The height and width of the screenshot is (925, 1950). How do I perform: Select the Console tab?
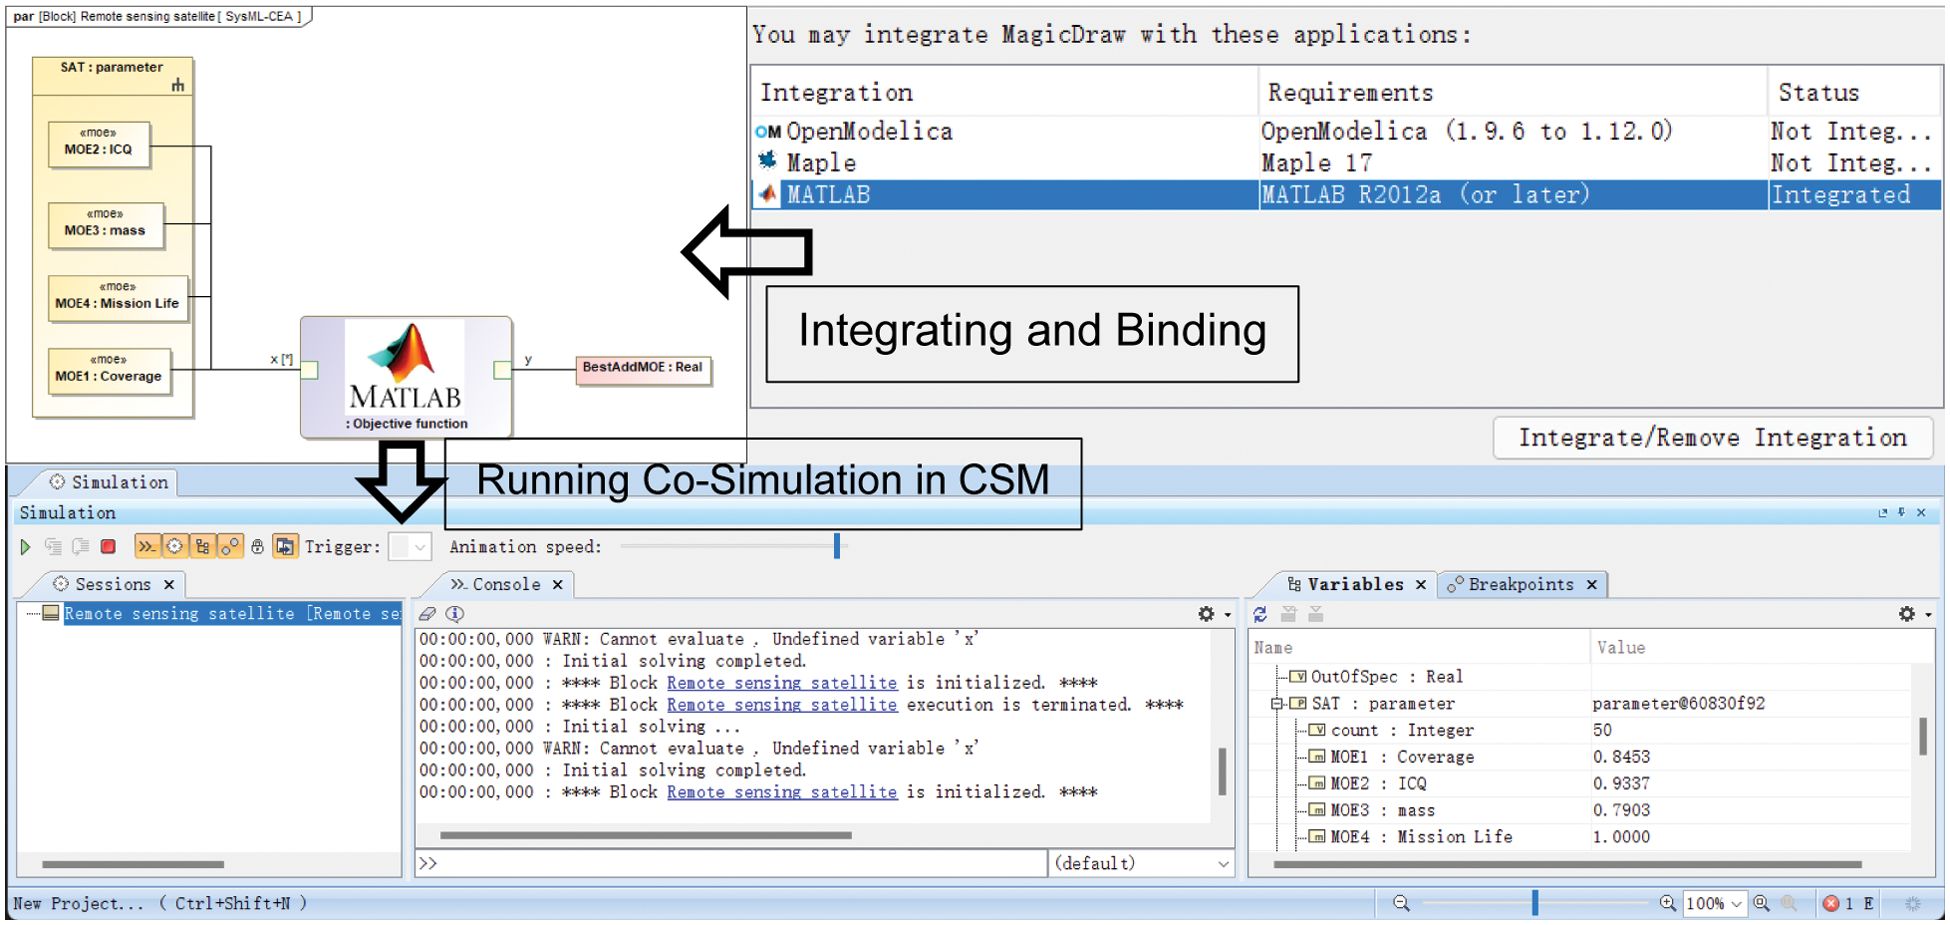pyautogui.click(x=505, y=584)
